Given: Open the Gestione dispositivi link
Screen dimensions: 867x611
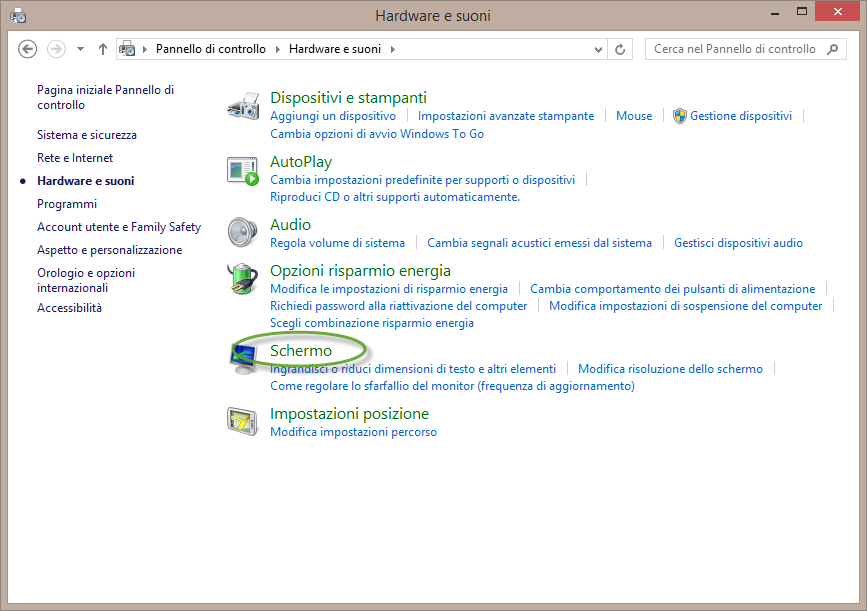Looking at the screenshot, I should tap(740, 116).
